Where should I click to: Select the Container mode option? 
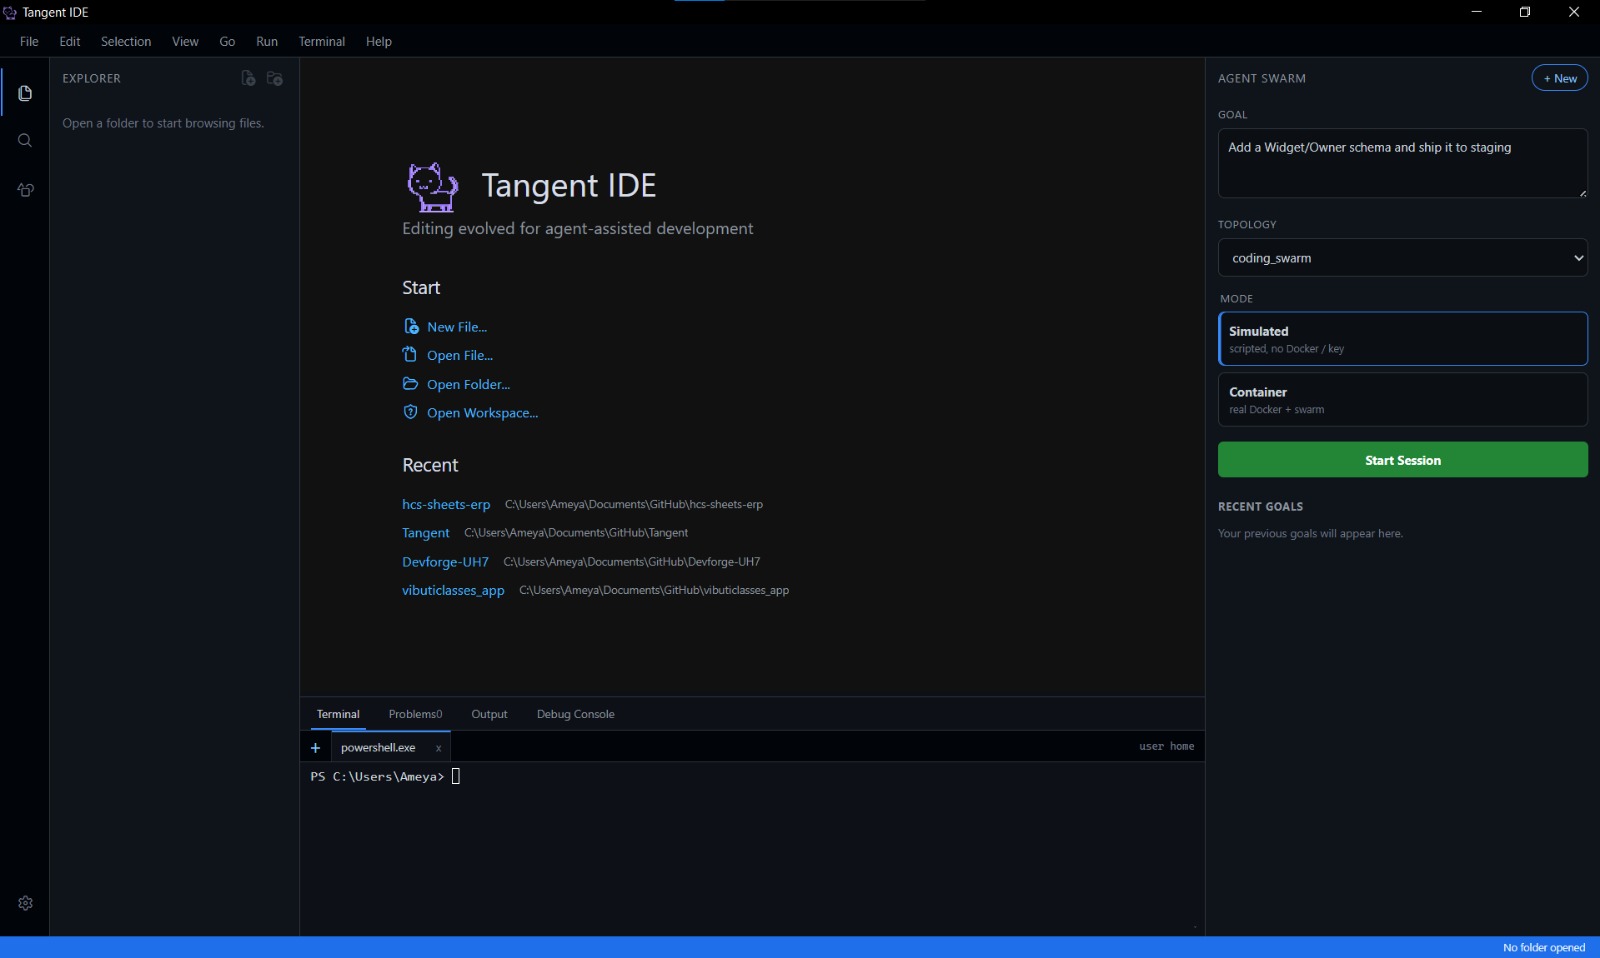[x=1402, y=400]
